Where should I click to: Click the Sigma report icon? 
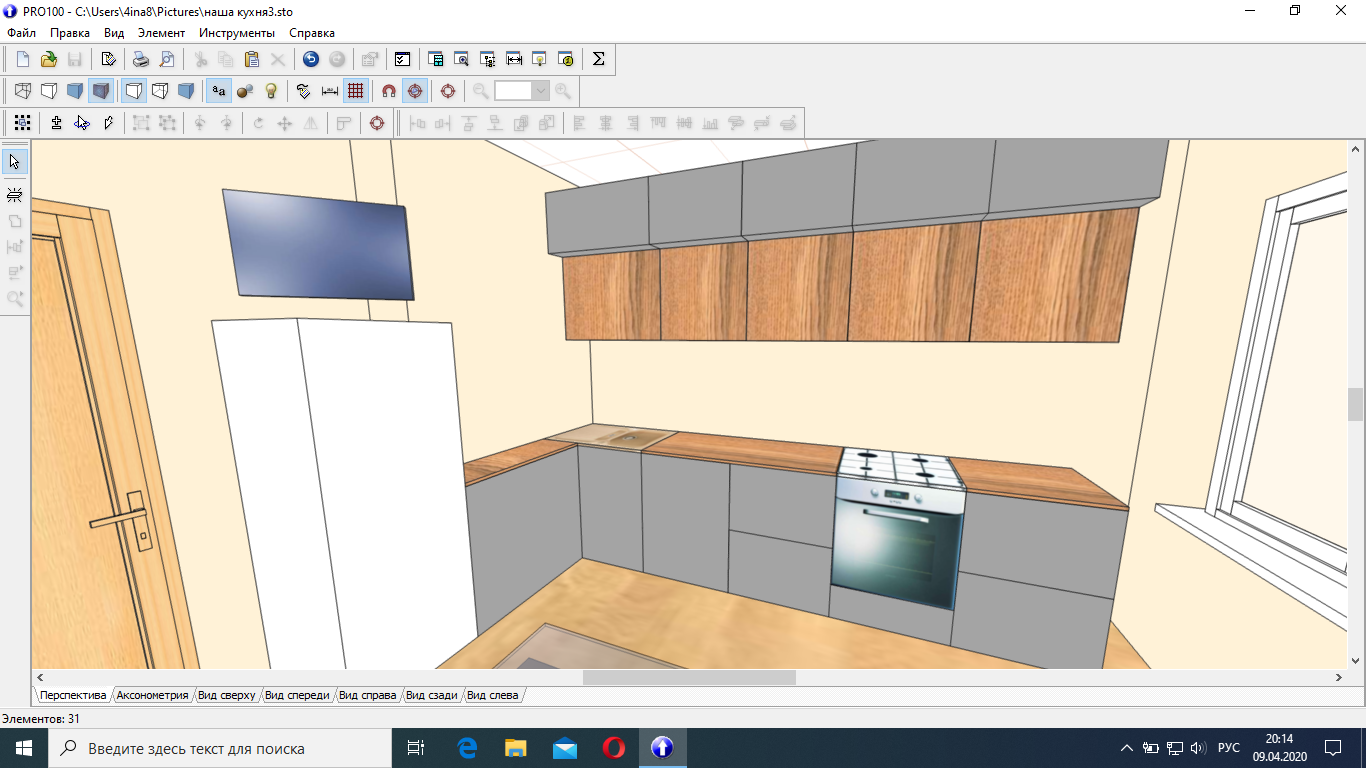coord(598,59)
